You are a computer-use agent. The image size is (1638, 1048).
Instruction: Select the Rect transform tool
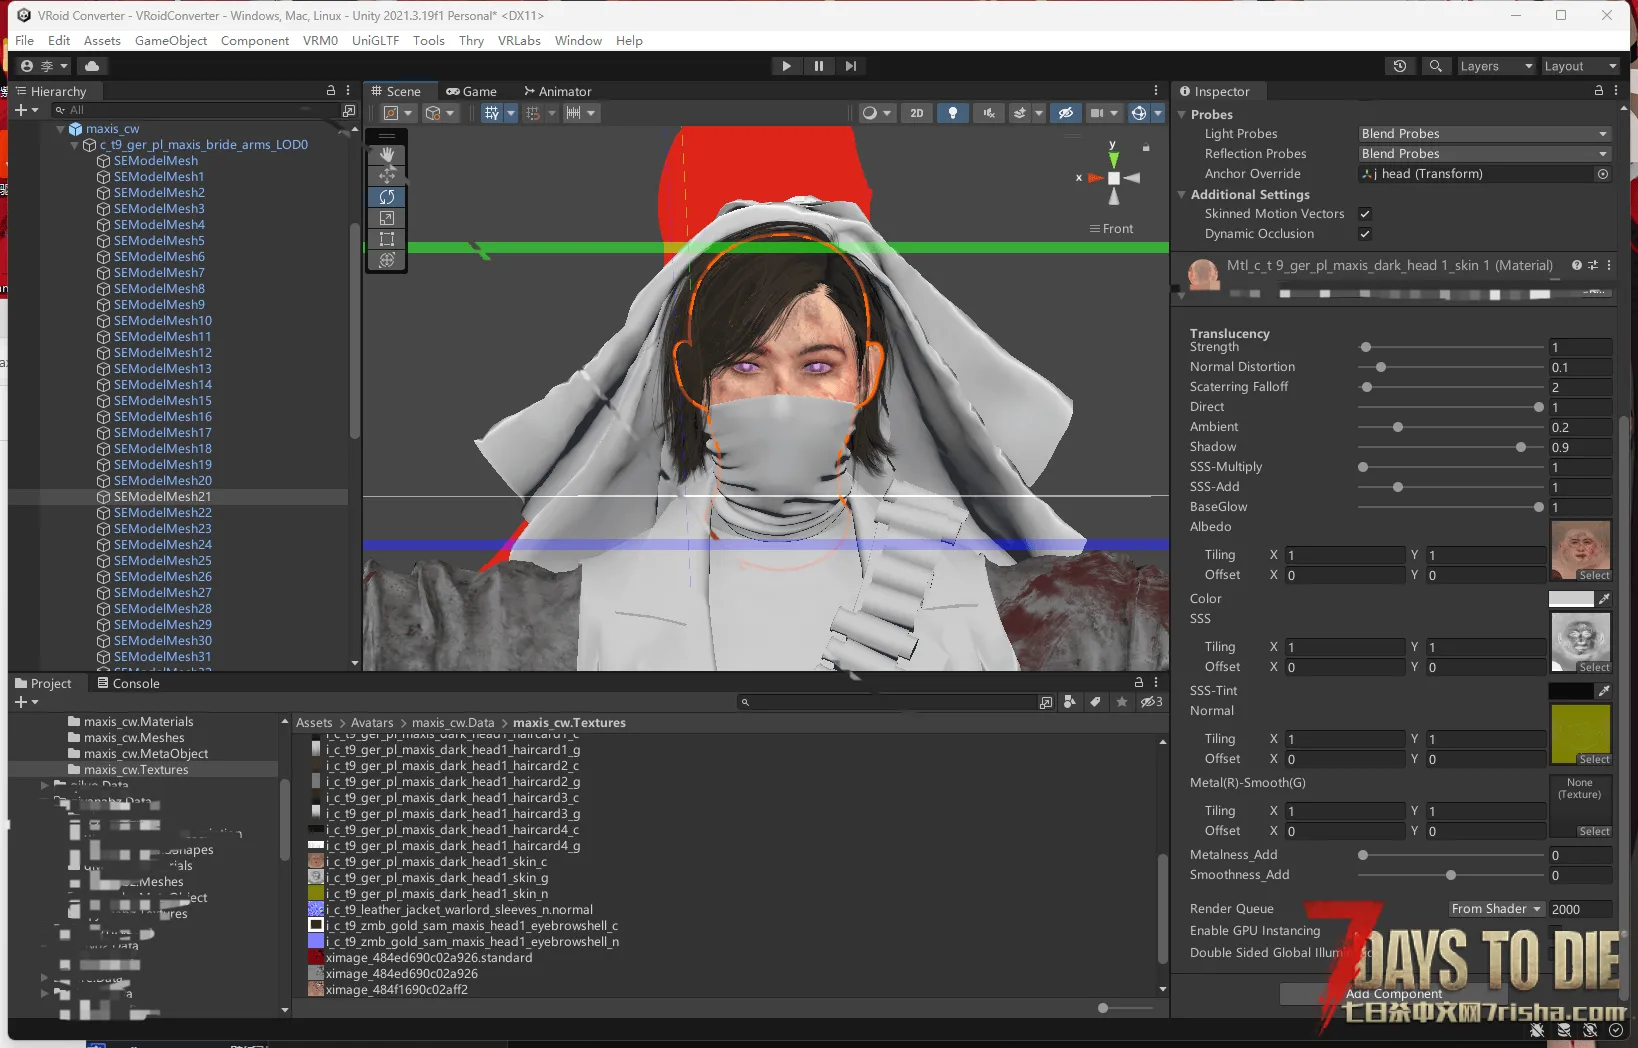click(387, 239)
